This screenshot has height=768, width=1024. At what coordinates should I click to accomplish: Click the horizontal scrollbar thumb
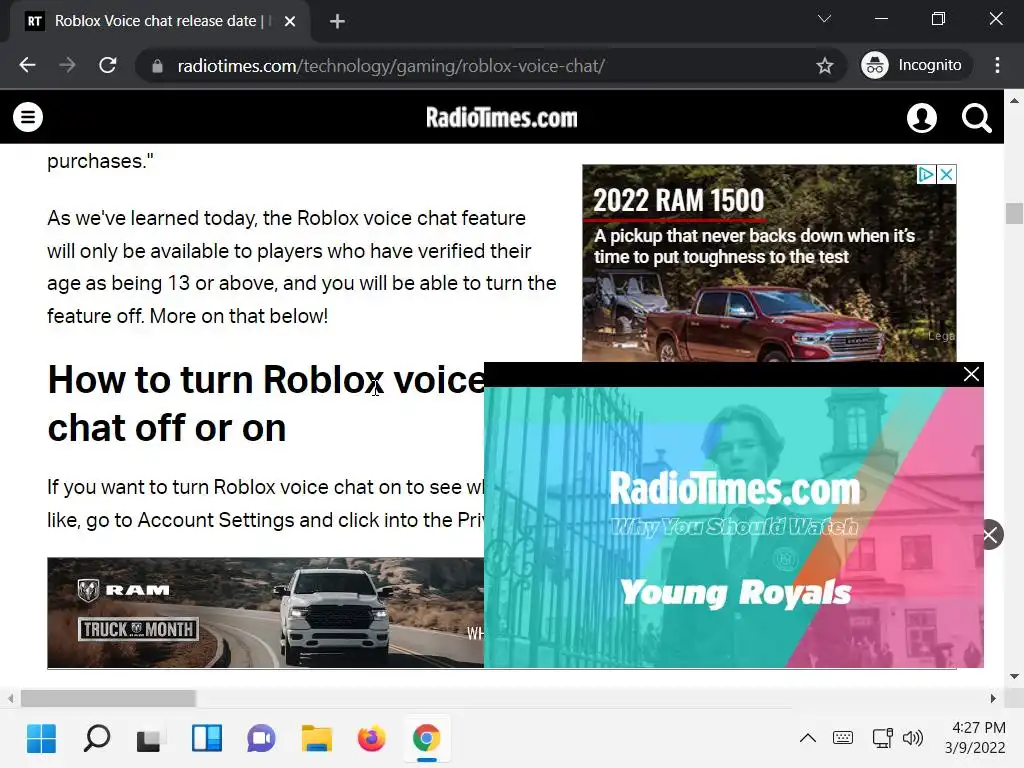[x=108, y=698]
